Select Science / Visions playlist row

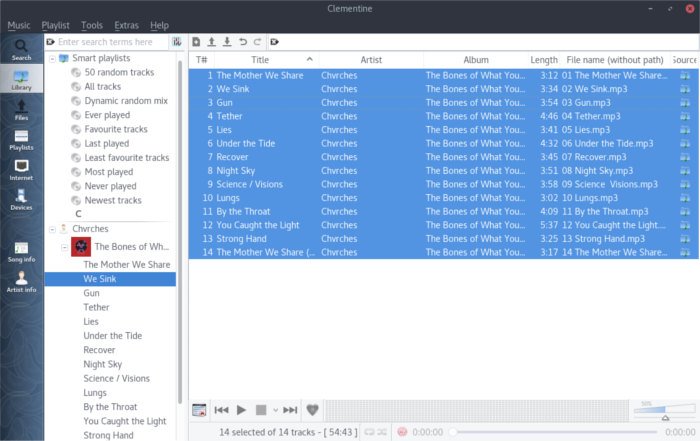443,184
